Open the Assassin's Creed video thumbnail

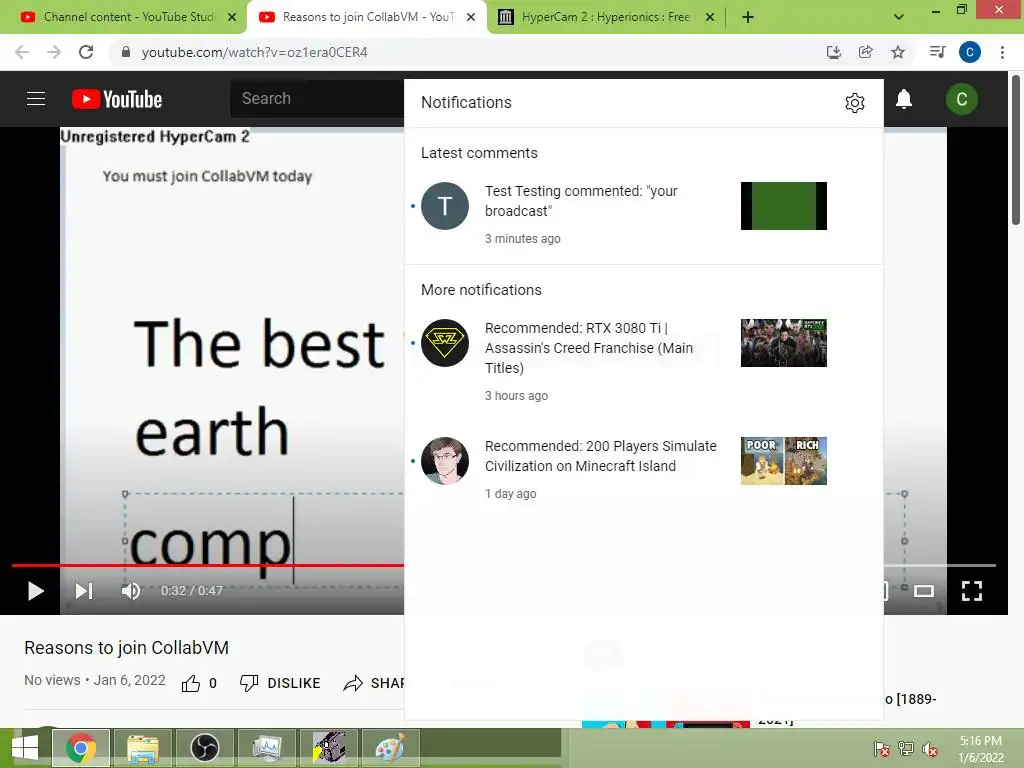click(784, 343)
